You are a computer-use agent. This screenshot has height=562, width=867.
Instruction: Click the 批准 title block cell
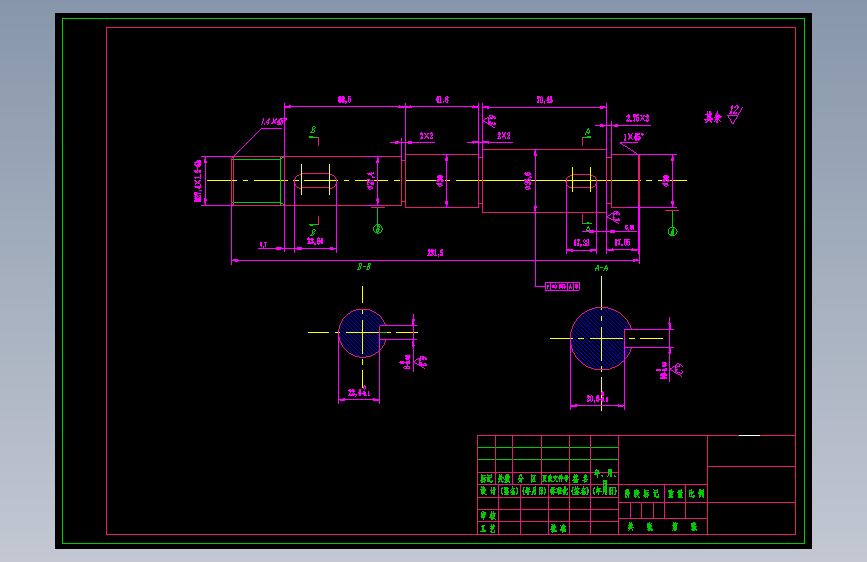coord(558,528)
